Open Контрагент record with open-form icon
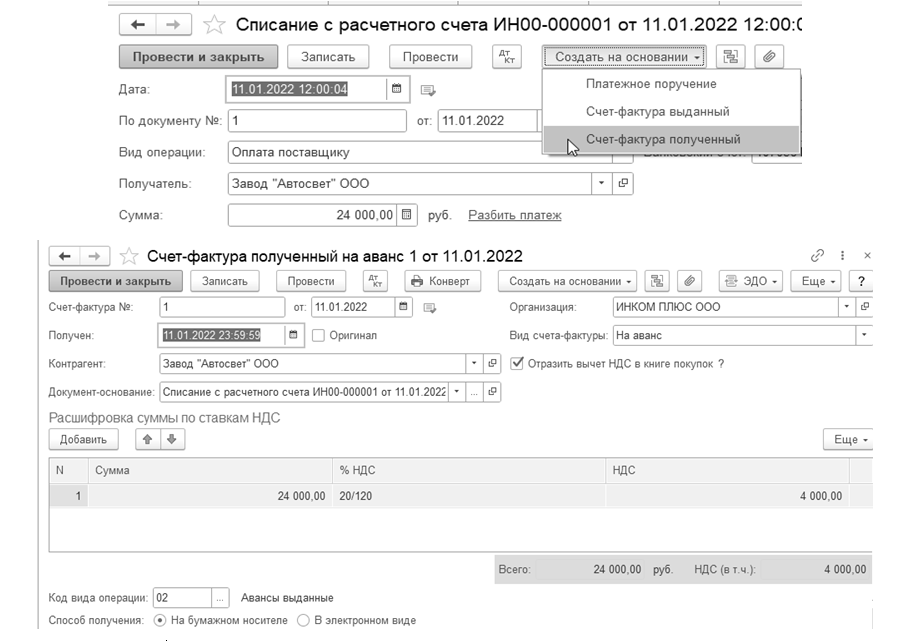The image size is (922, 641). pos(492,363)
